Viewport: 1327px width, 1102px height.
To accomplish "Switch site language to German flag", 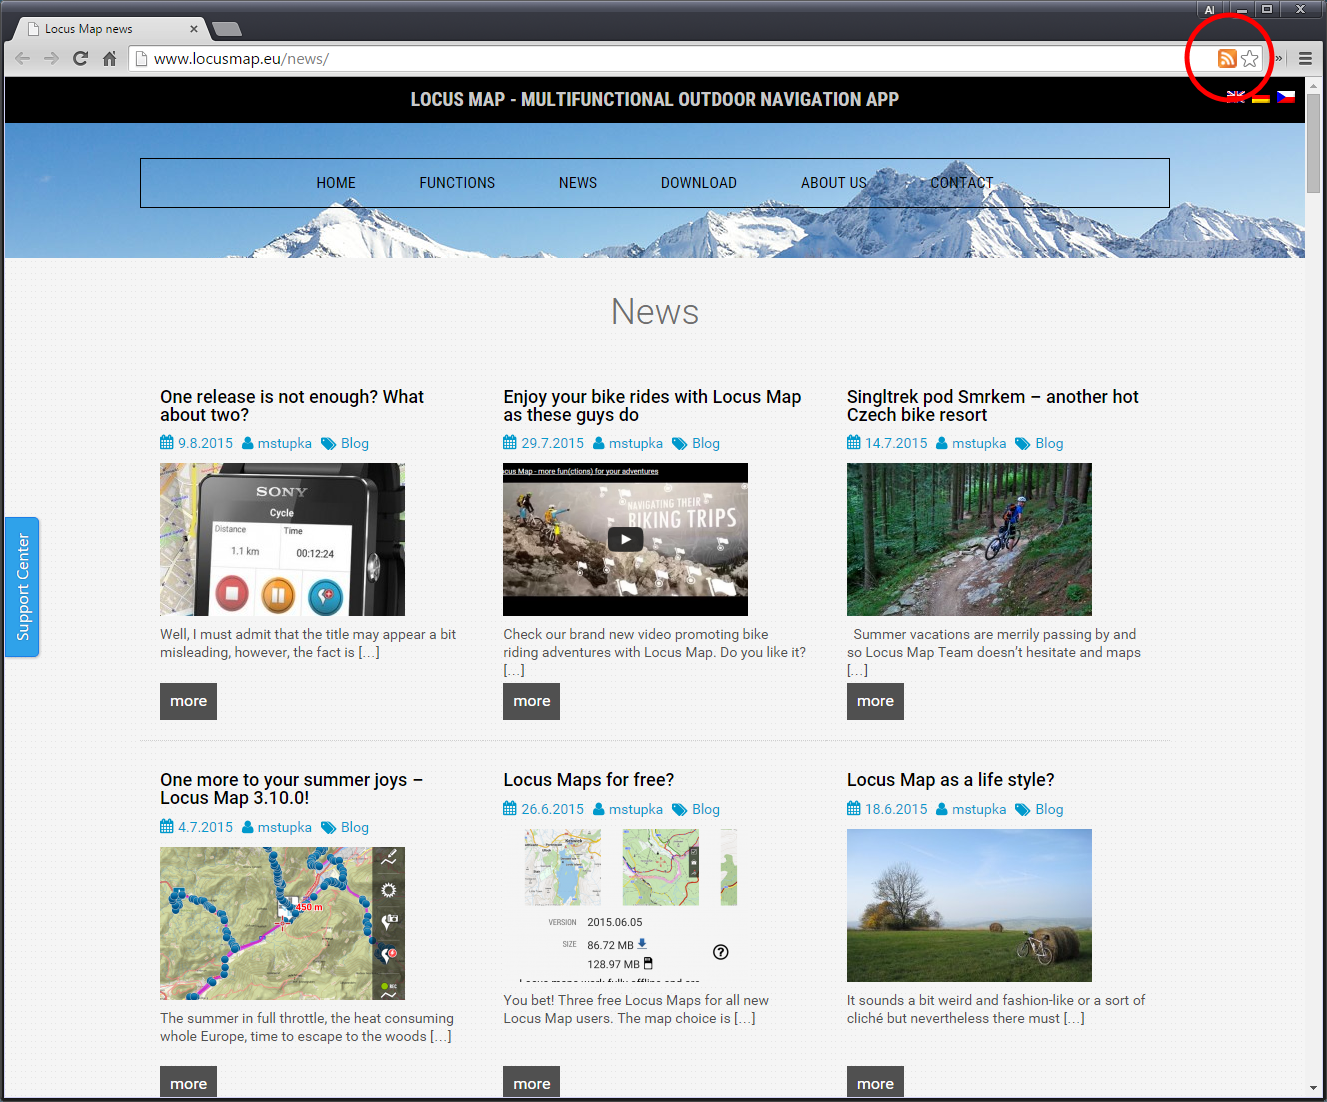I will [1261, 97].
